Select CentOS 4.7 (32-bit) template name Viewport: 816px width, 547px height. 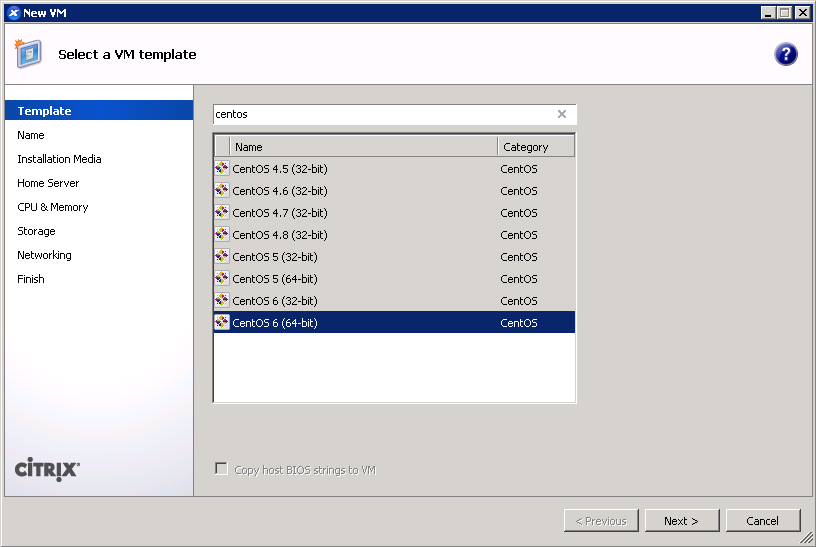pyautogui.click(x=280, y=212)
